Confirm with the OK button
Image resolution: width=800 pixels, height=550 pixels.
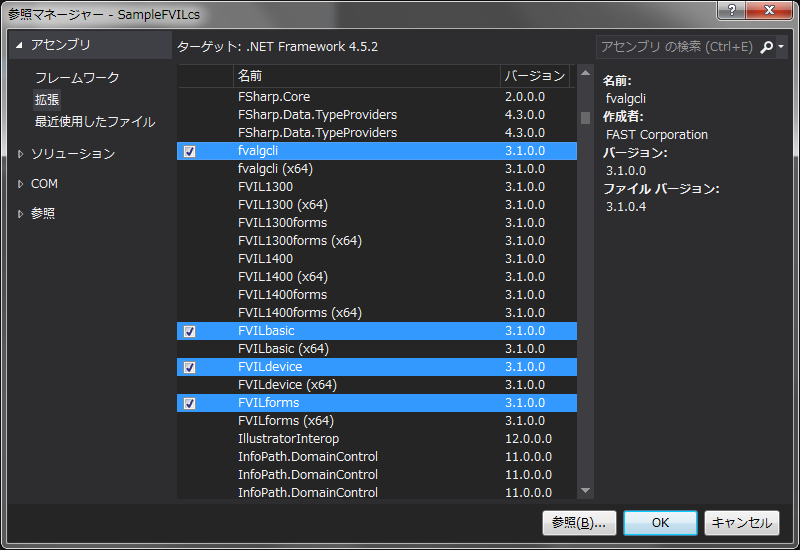(660, 523)
